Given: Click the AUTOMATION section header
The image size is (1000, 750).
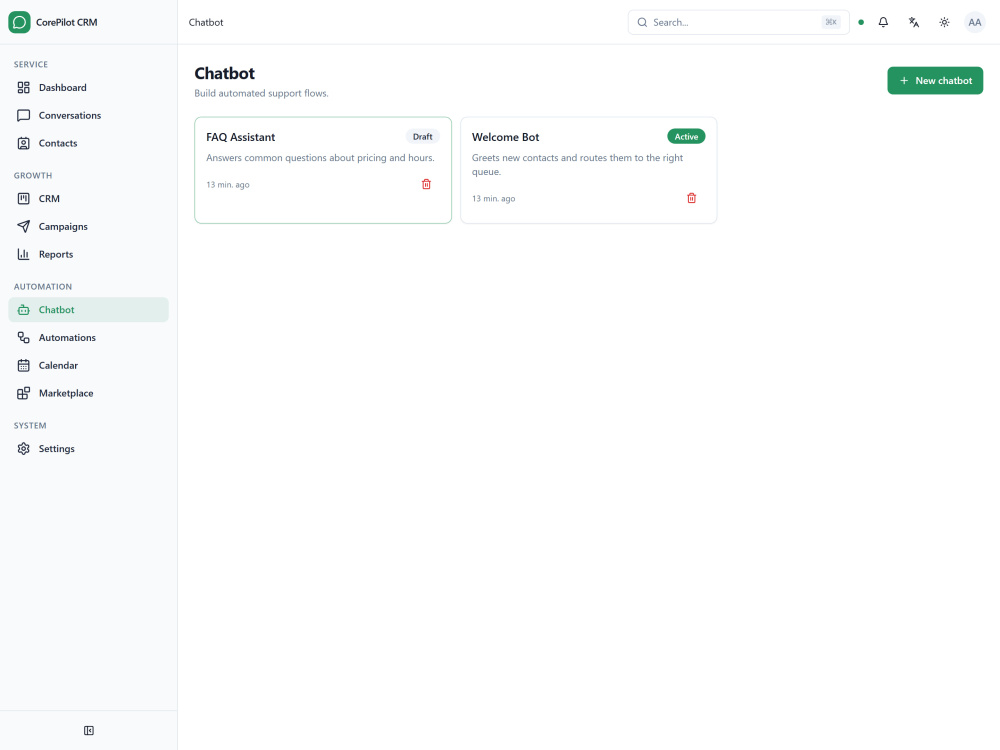Looking at the screenshot, I should pyautogui.click(x=43, y=286).
